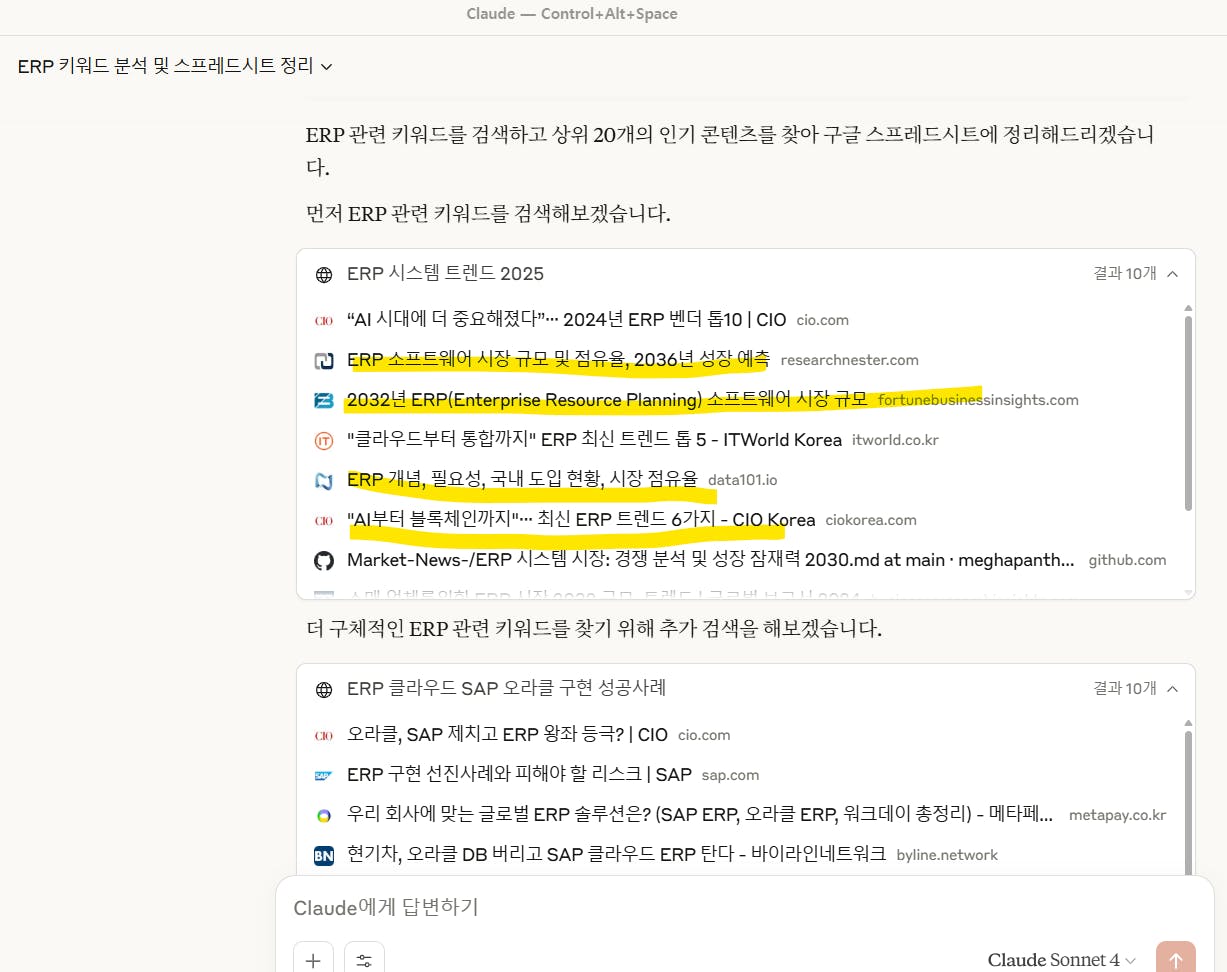Open the 2032년 ERP 소프트웨어 시장 규모 result
1227x972 pixels.
tap(607, 400)
